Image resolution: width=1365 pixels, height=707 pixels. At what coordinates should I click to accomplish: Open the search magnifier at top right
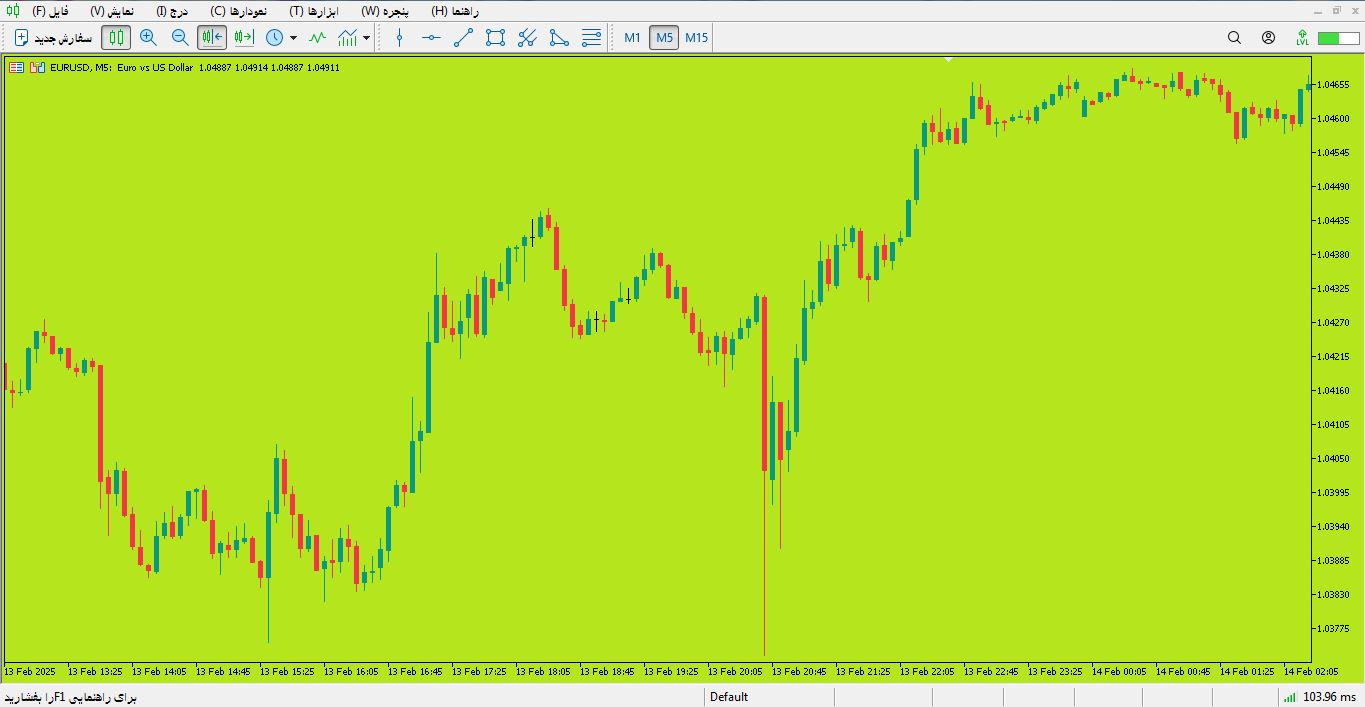coord(1234,38)
